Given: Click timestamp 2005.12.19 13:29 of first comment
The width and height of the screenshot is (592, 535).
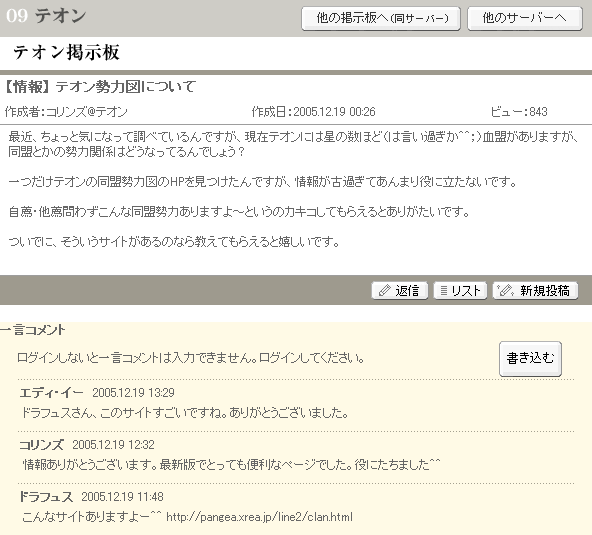Looking at the screenshot, I should (x=133, y=393).
